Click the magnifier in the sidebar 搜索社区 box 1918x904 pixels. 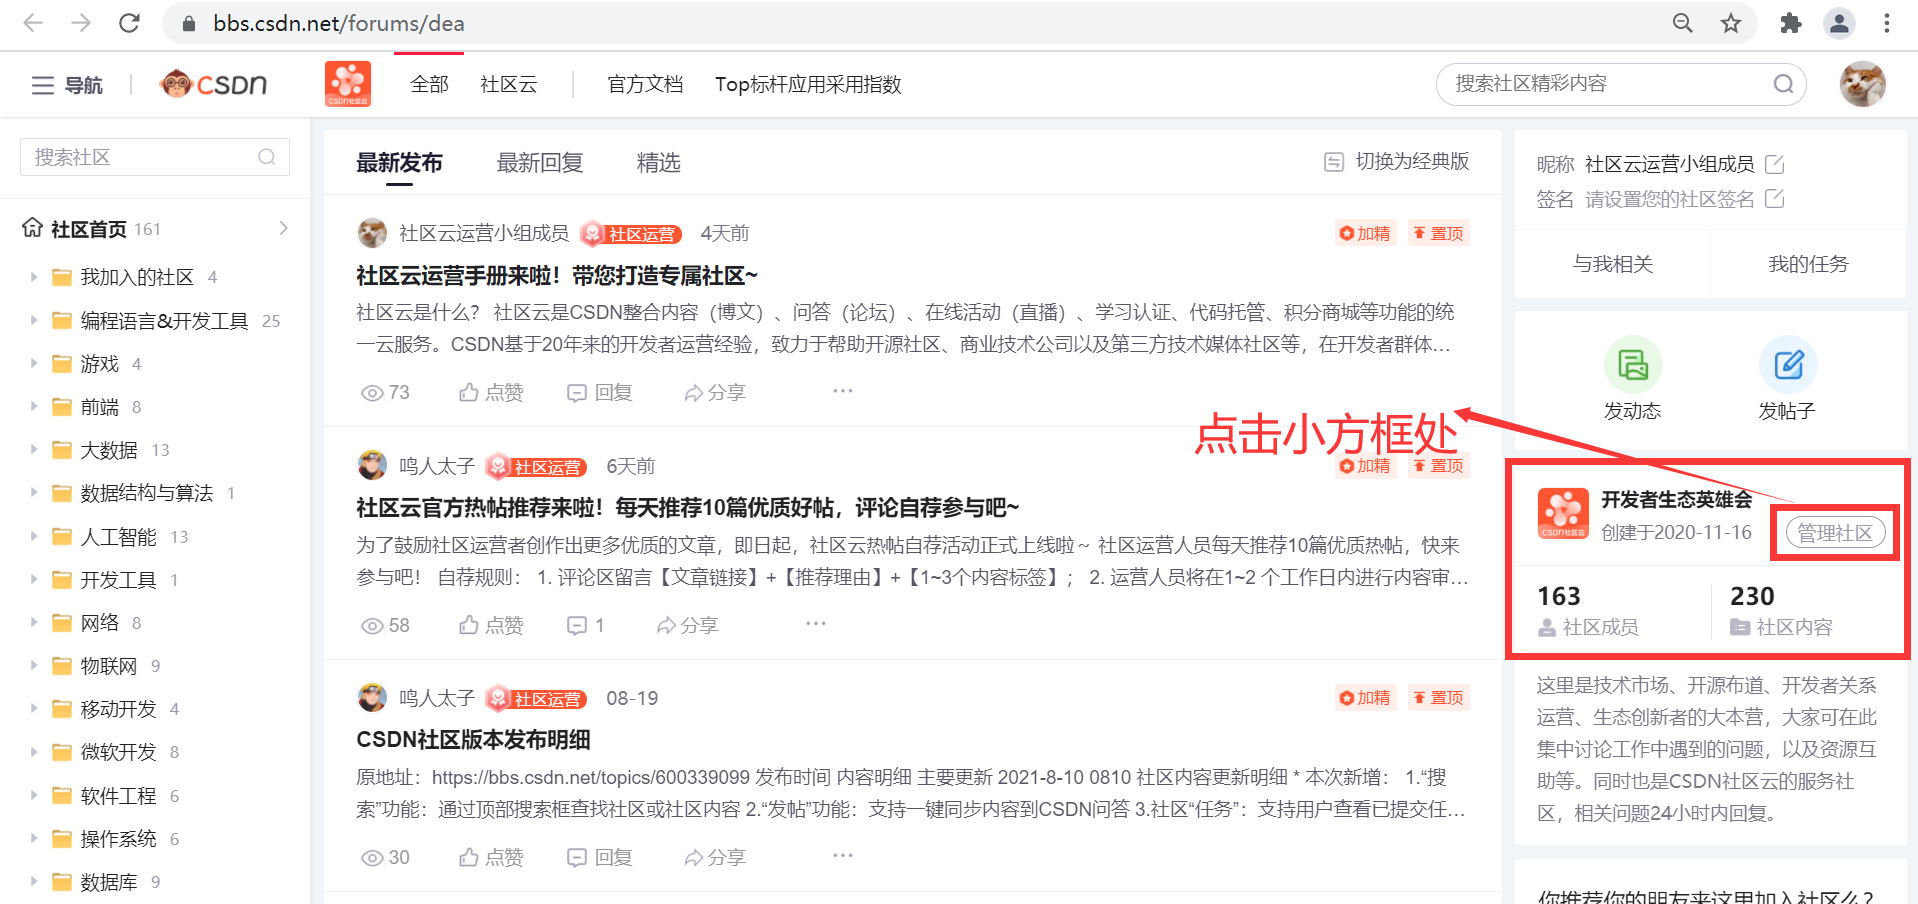(x=267, y=157)
